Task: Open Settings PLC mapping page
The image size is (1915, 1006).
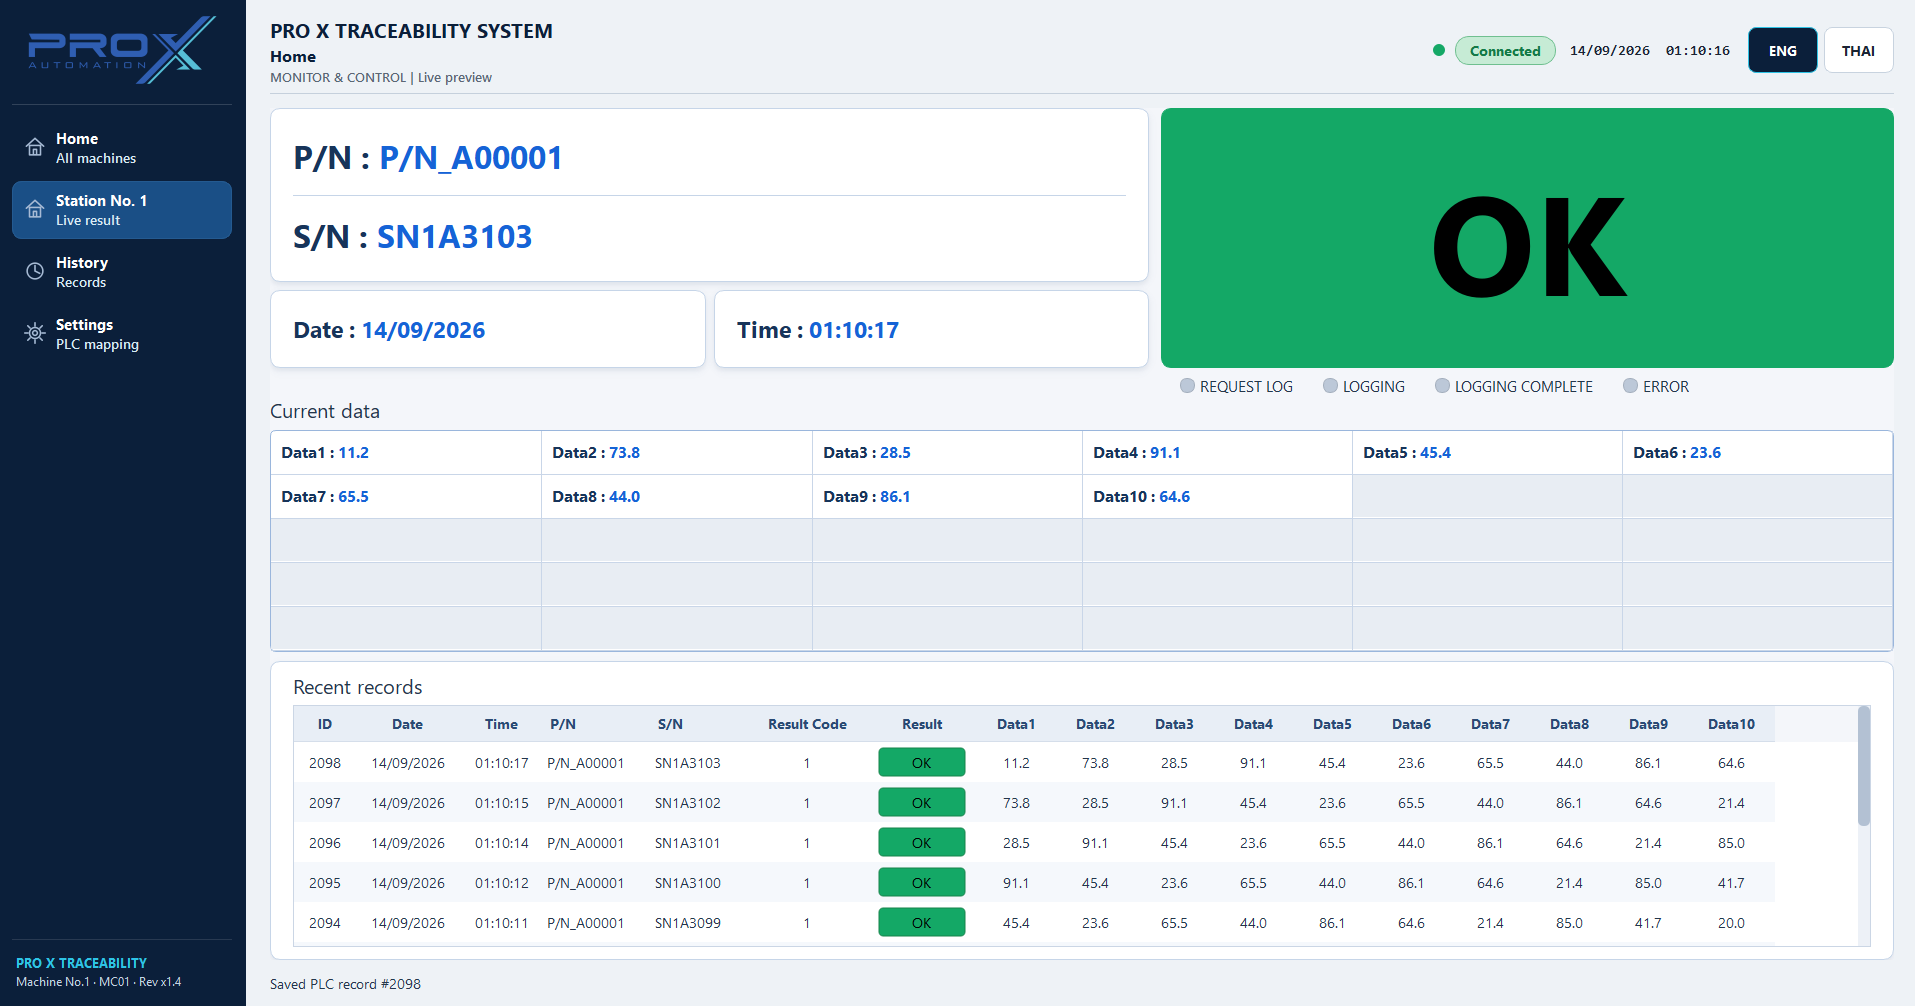Action: [122, 334]
